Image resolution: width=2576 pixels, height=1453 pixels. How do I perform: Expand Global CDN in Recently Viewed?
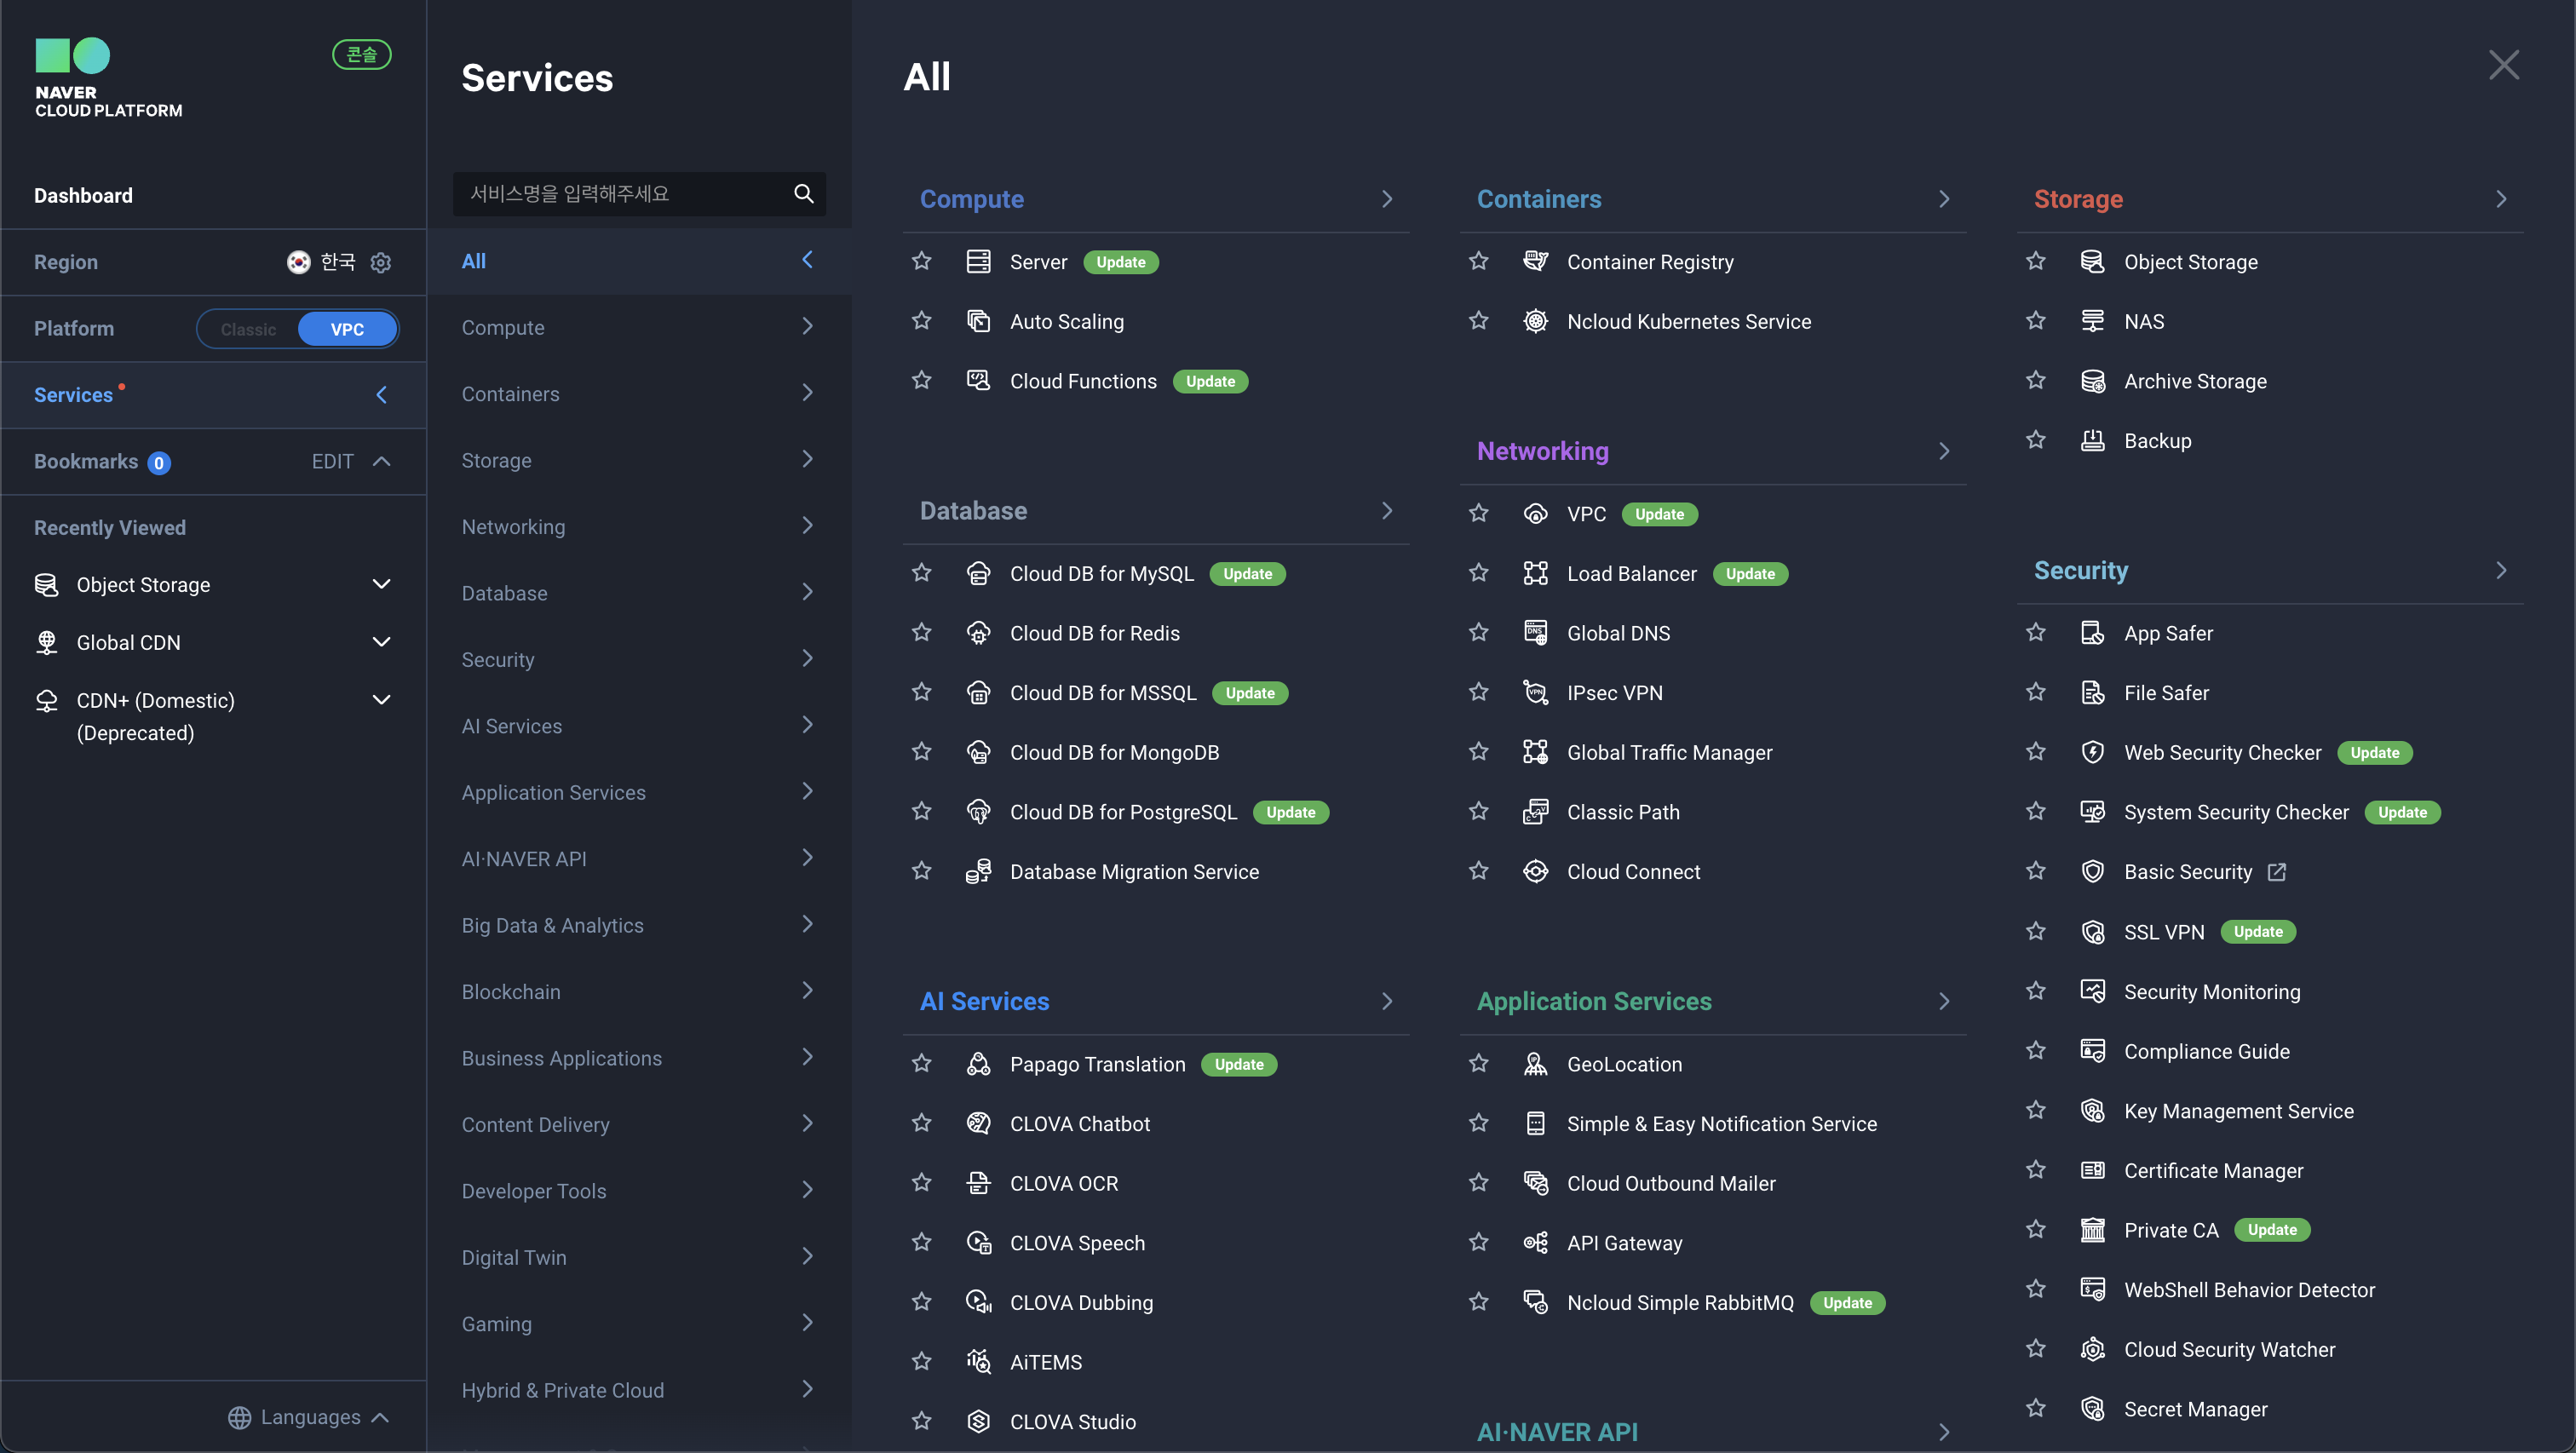click(381, 642)
